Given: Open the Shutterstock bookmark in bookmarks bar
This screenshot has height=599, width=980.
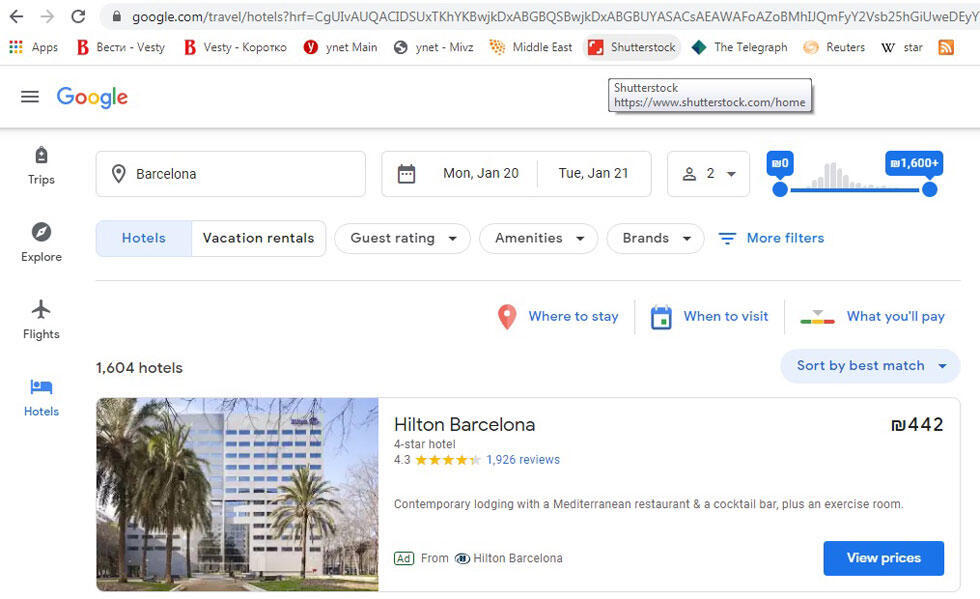Looking at the screenshot, I should (631, 47).
